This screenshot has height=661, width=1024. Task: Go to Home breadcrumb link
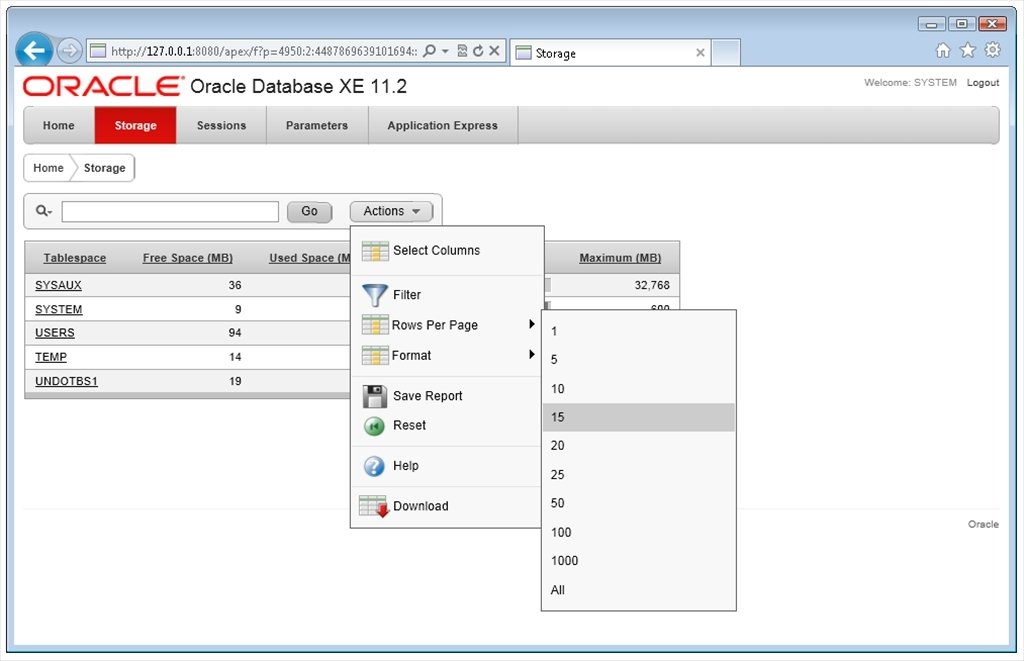(x=48, y=168)
